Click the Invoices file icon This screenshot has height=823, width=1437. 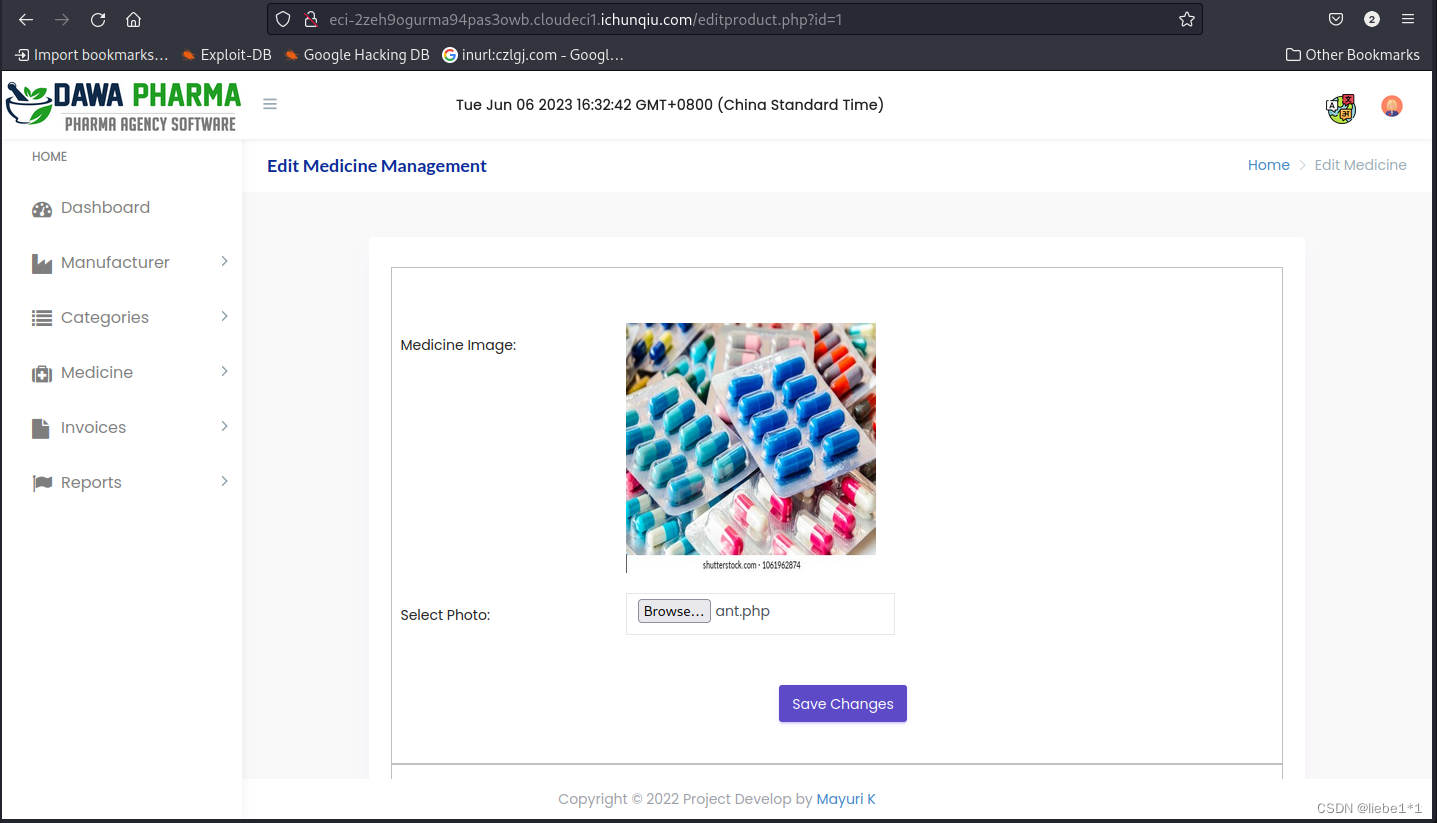[x=41, y=428]
